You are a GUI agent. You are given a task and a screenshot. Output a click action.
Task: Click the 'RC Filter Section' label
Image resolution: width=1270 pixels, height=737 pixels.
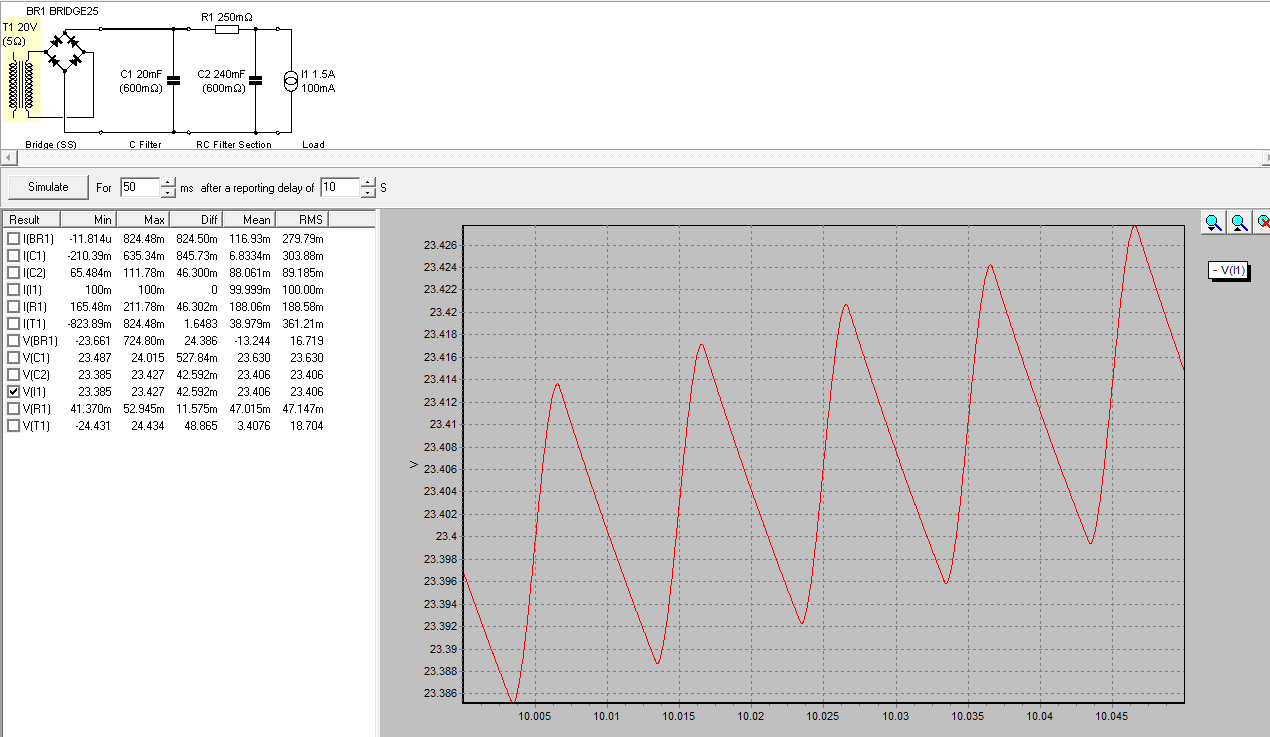click(234, 145)
